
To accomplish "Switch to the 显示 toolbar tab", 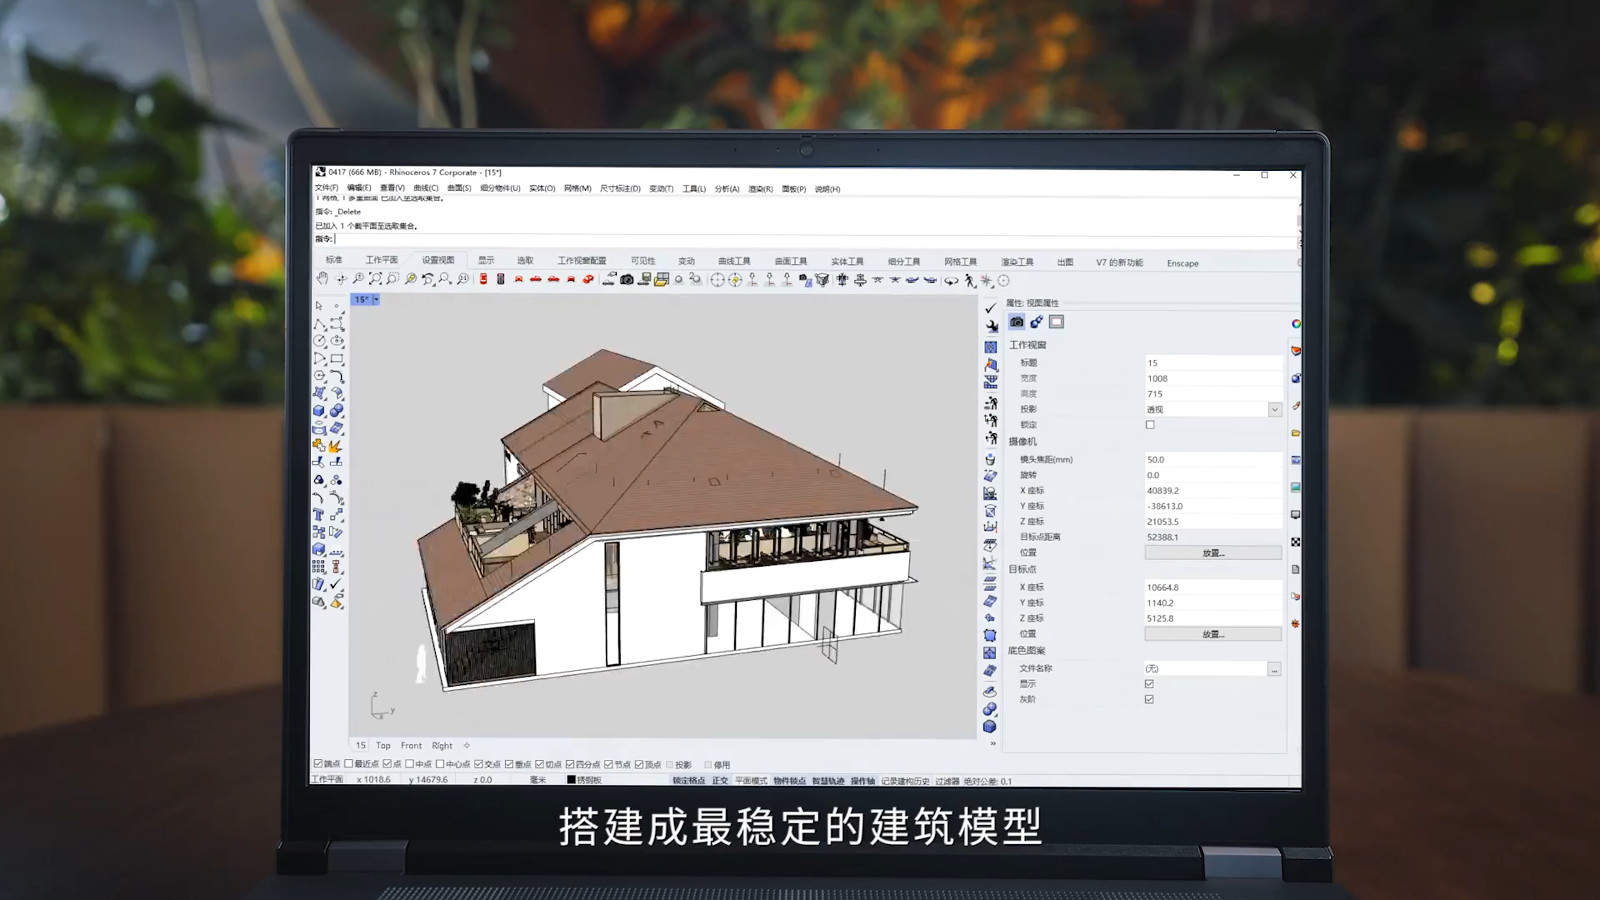I will pos(486,260).
